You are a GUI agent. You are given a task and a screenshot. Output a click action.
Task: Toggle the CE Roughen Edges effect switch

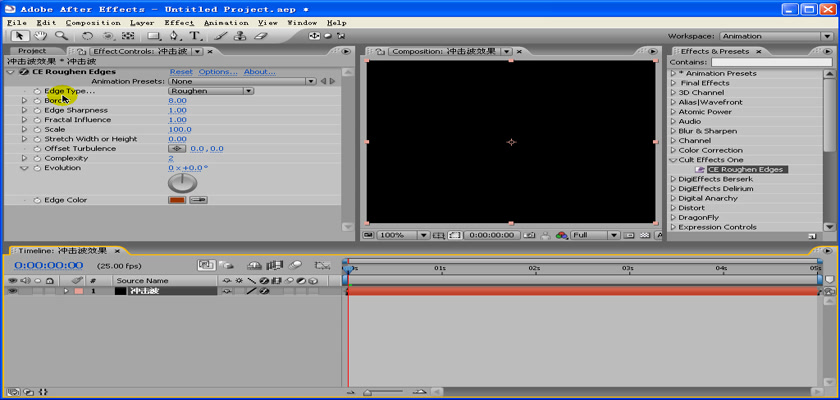[x=24, y=72]
